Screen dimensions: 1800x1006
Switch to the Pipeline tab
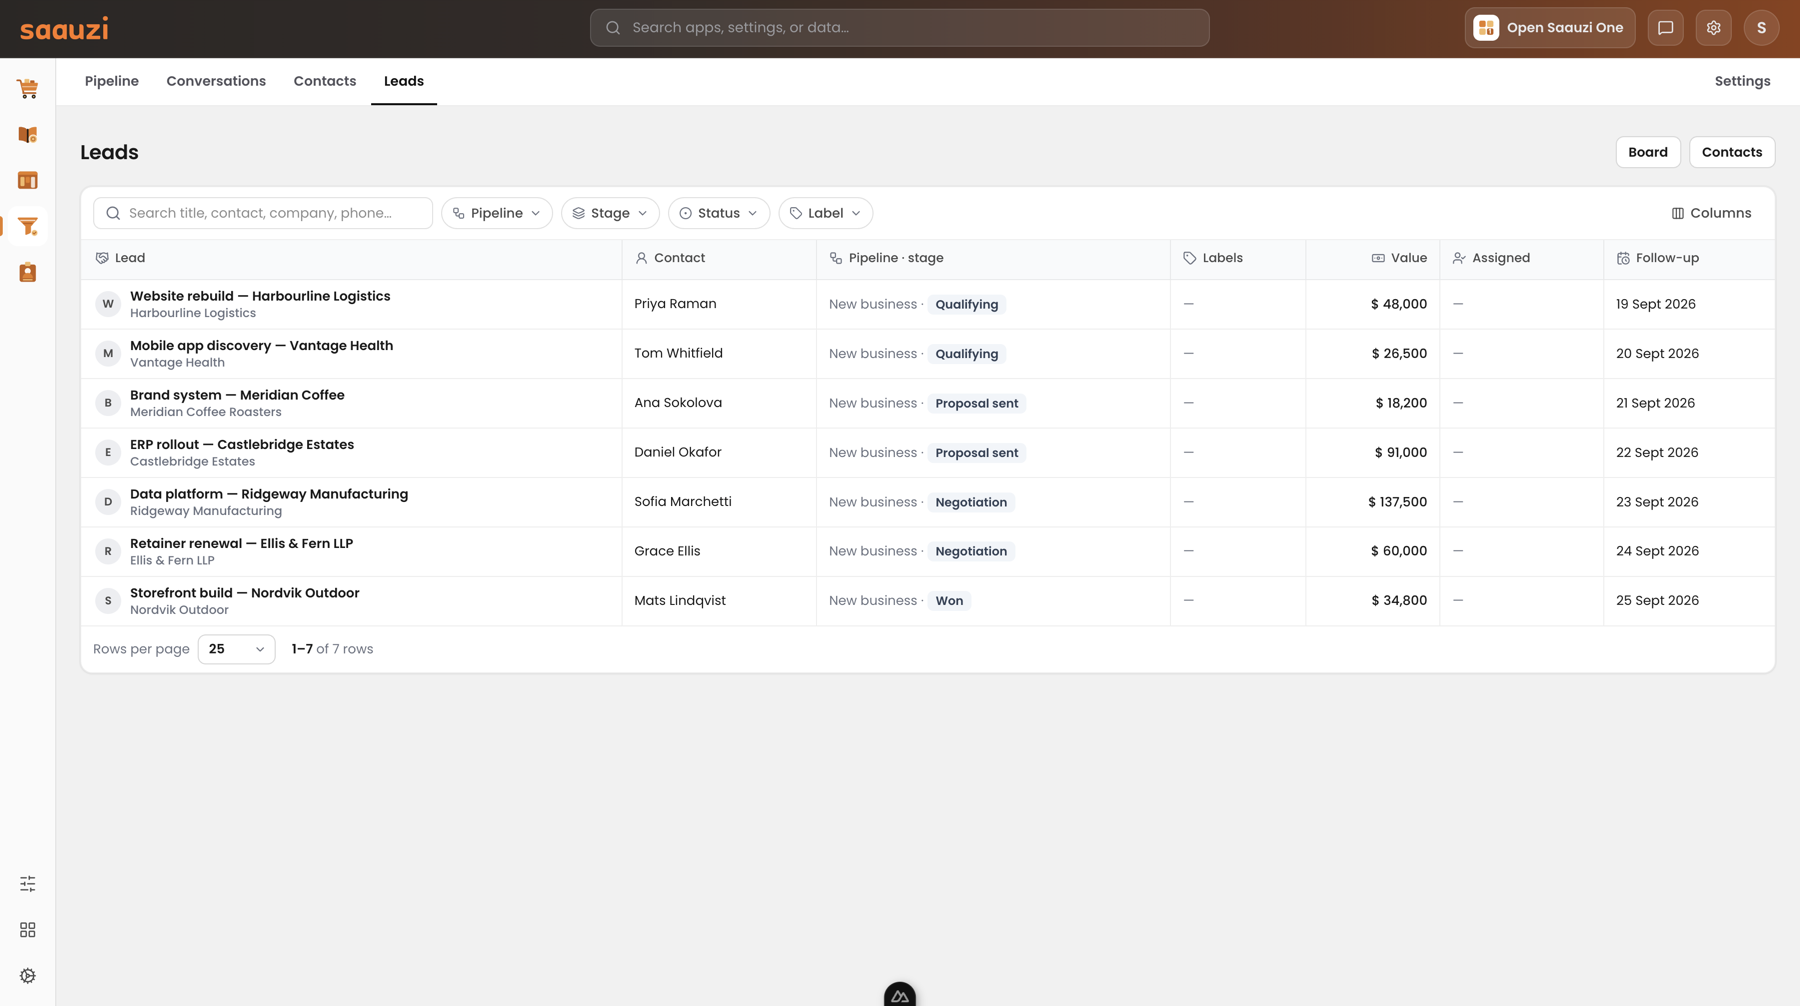tap(112, 81)
